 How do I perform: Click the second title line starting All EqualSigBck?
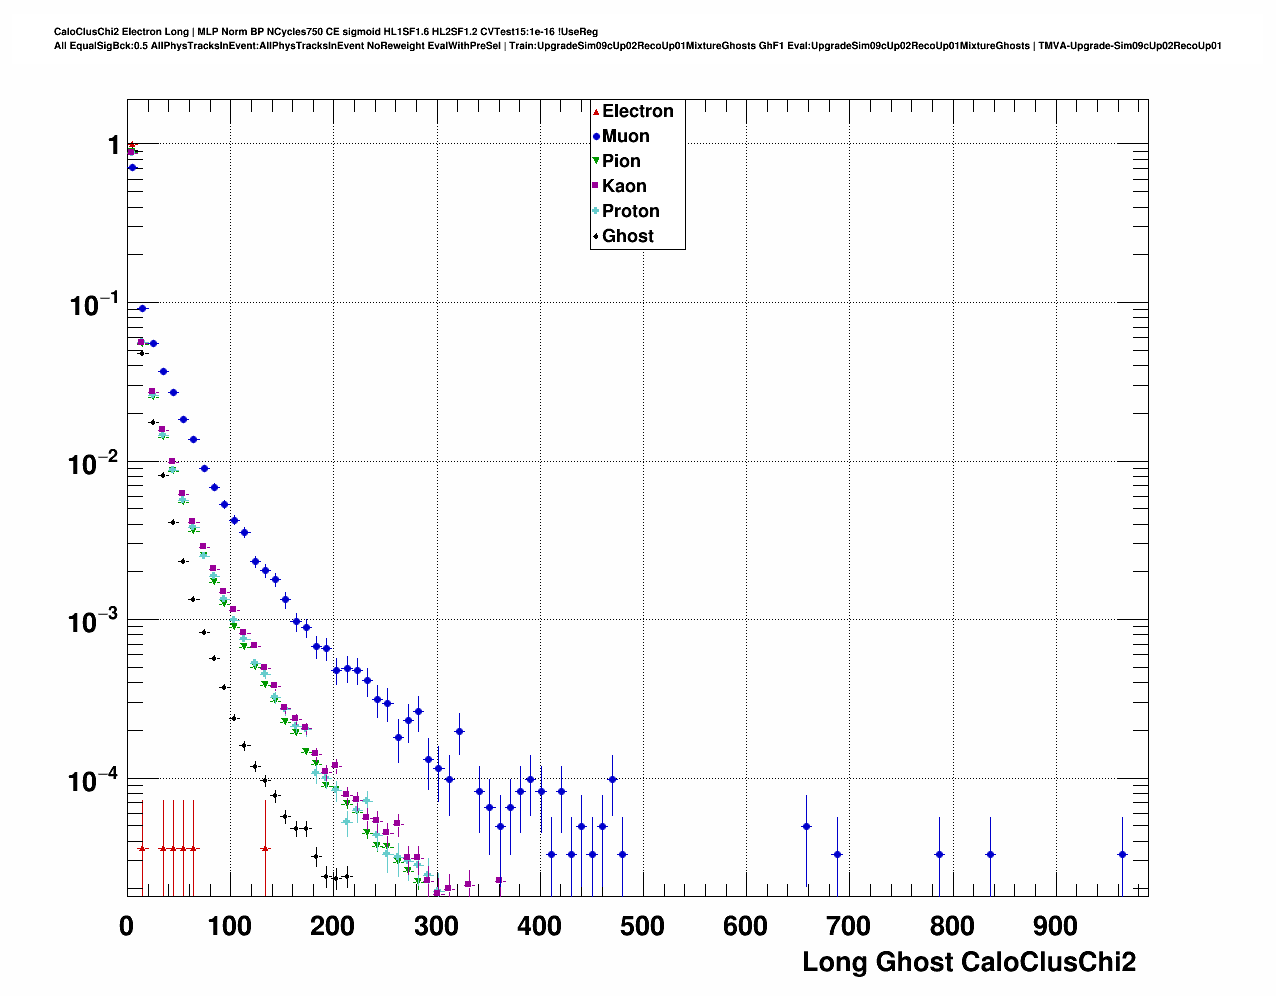click(x=637, y=46)
